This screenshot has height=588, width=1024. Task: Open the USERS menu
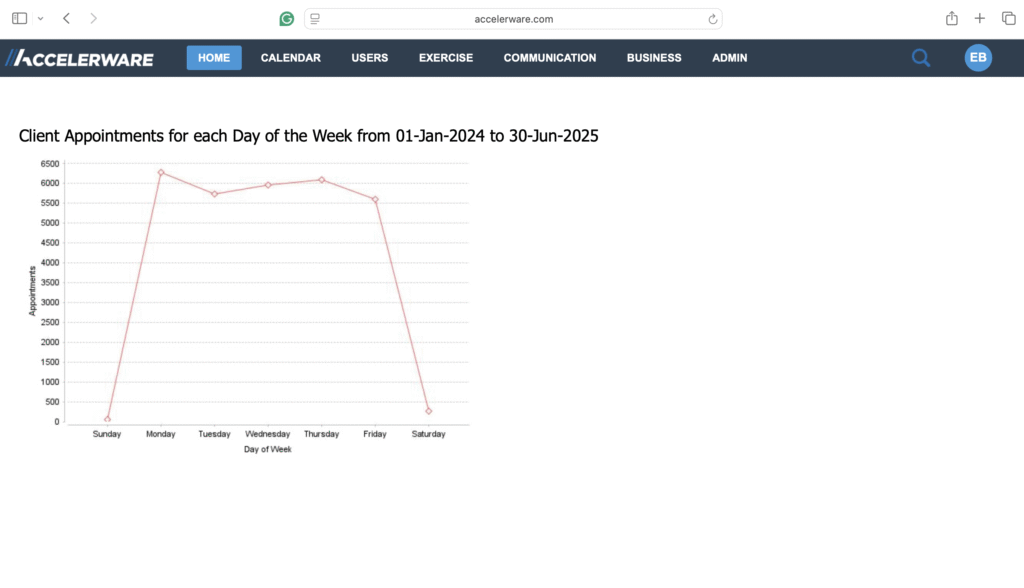point(369,58)
